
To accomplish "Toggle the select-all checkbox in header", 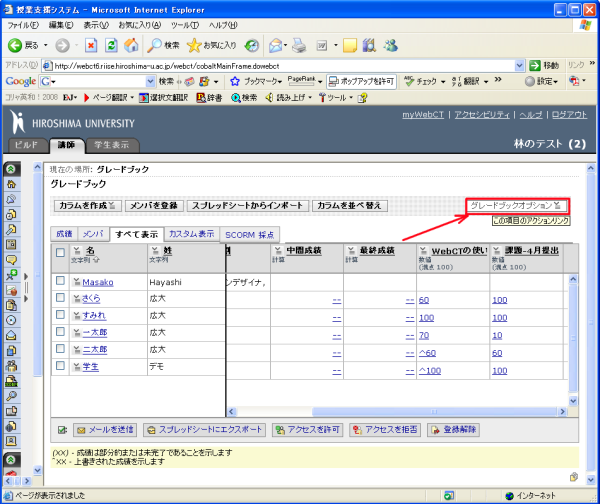I will click(x=60, y=253).
